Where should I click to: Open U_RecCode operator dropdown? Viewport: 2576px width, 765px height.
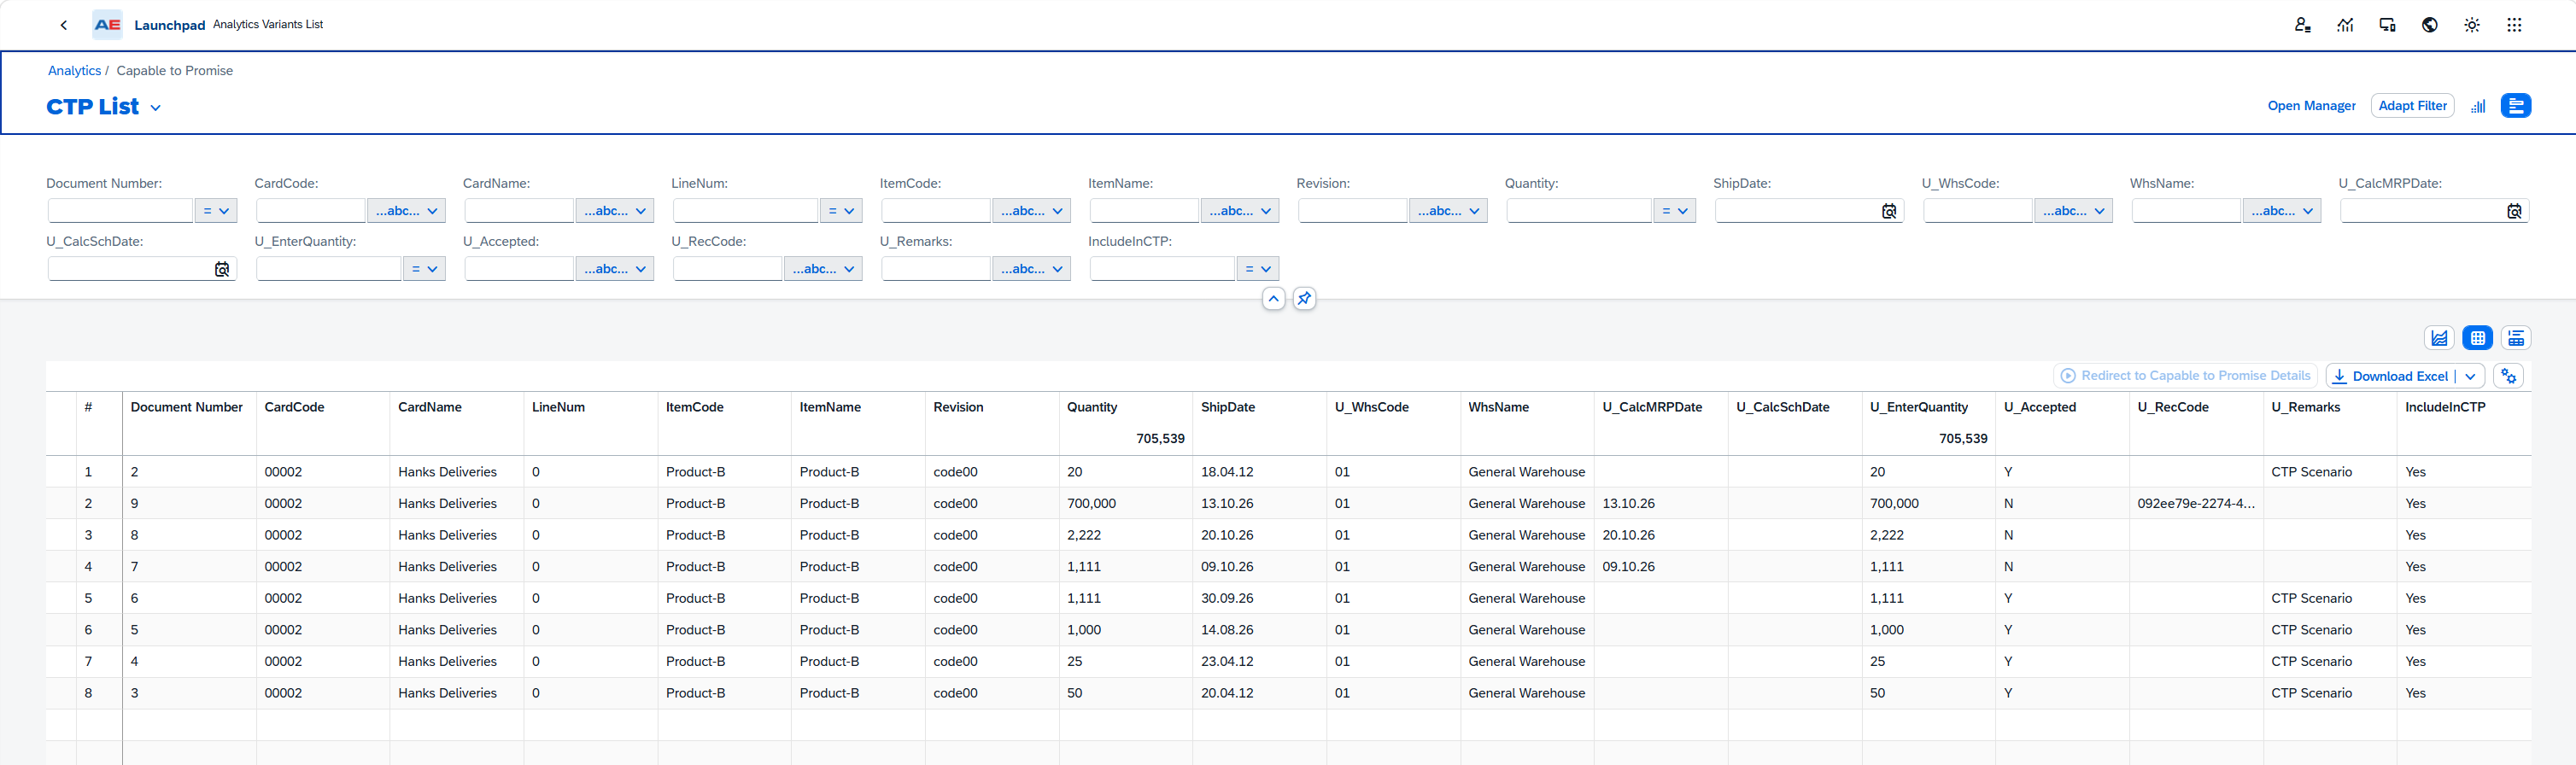pos(824,269)
